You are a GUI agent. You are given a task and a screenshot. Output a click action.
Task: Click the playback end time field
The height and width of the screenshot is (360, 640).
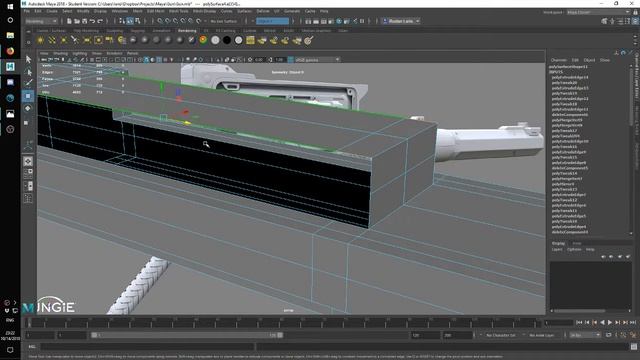point(425,335)
